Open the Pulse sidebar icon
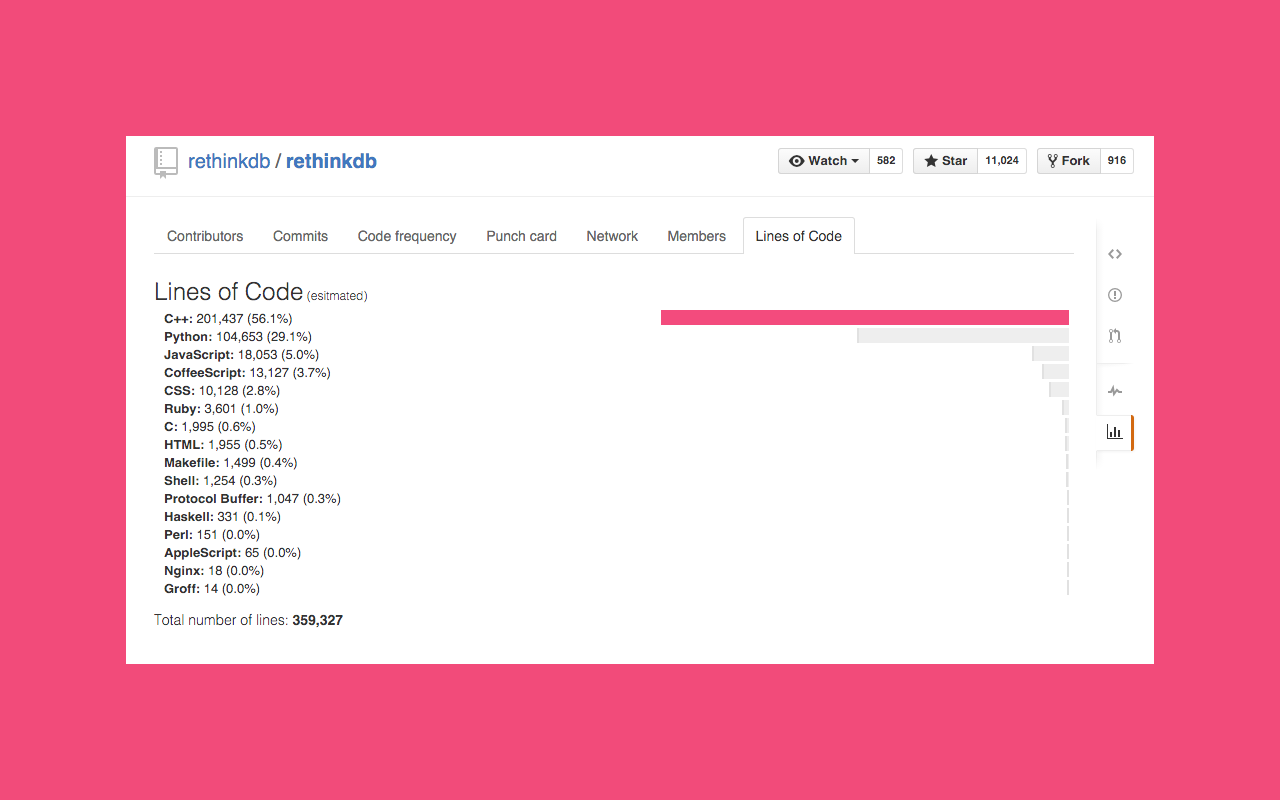The height and width of the screenshot is (800, 1280). point(1114,391)
